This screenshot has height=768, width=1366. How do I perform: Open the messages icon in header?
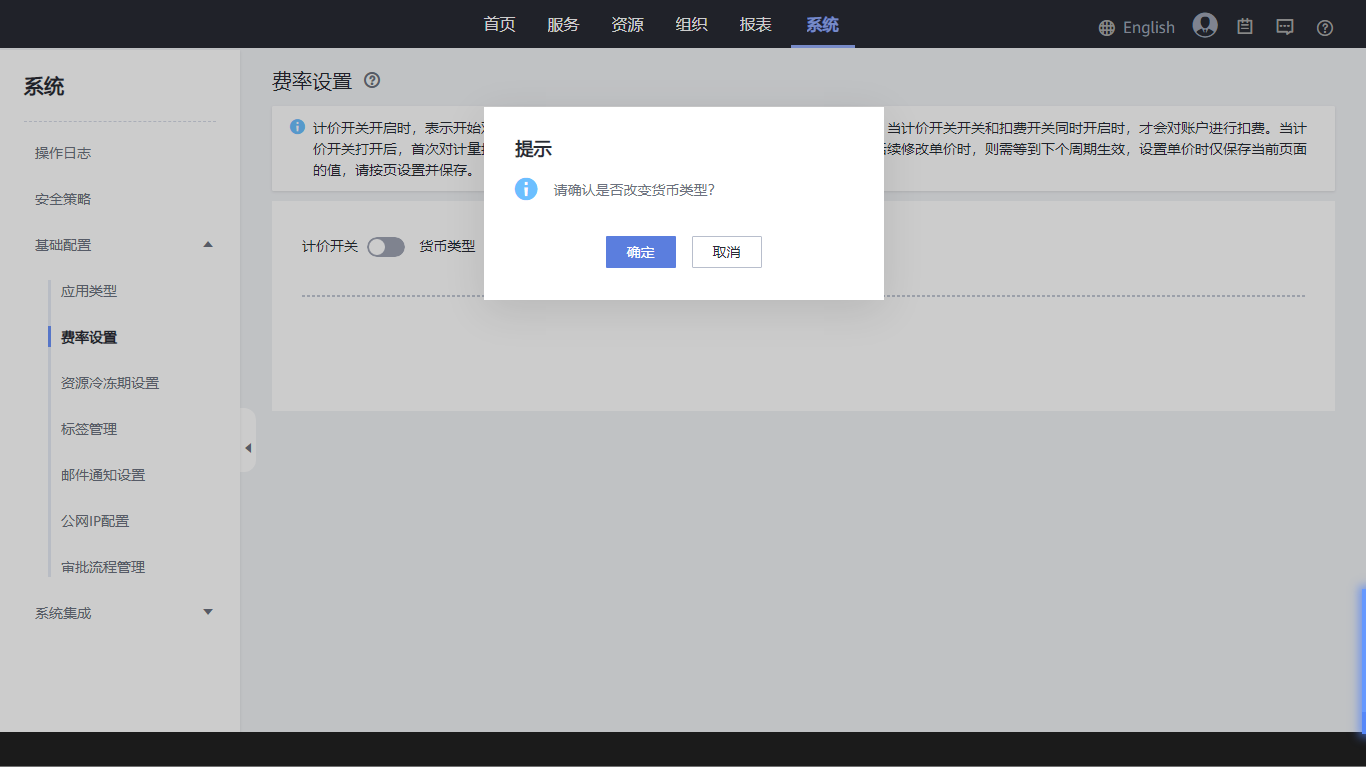tap(1285, 27)
